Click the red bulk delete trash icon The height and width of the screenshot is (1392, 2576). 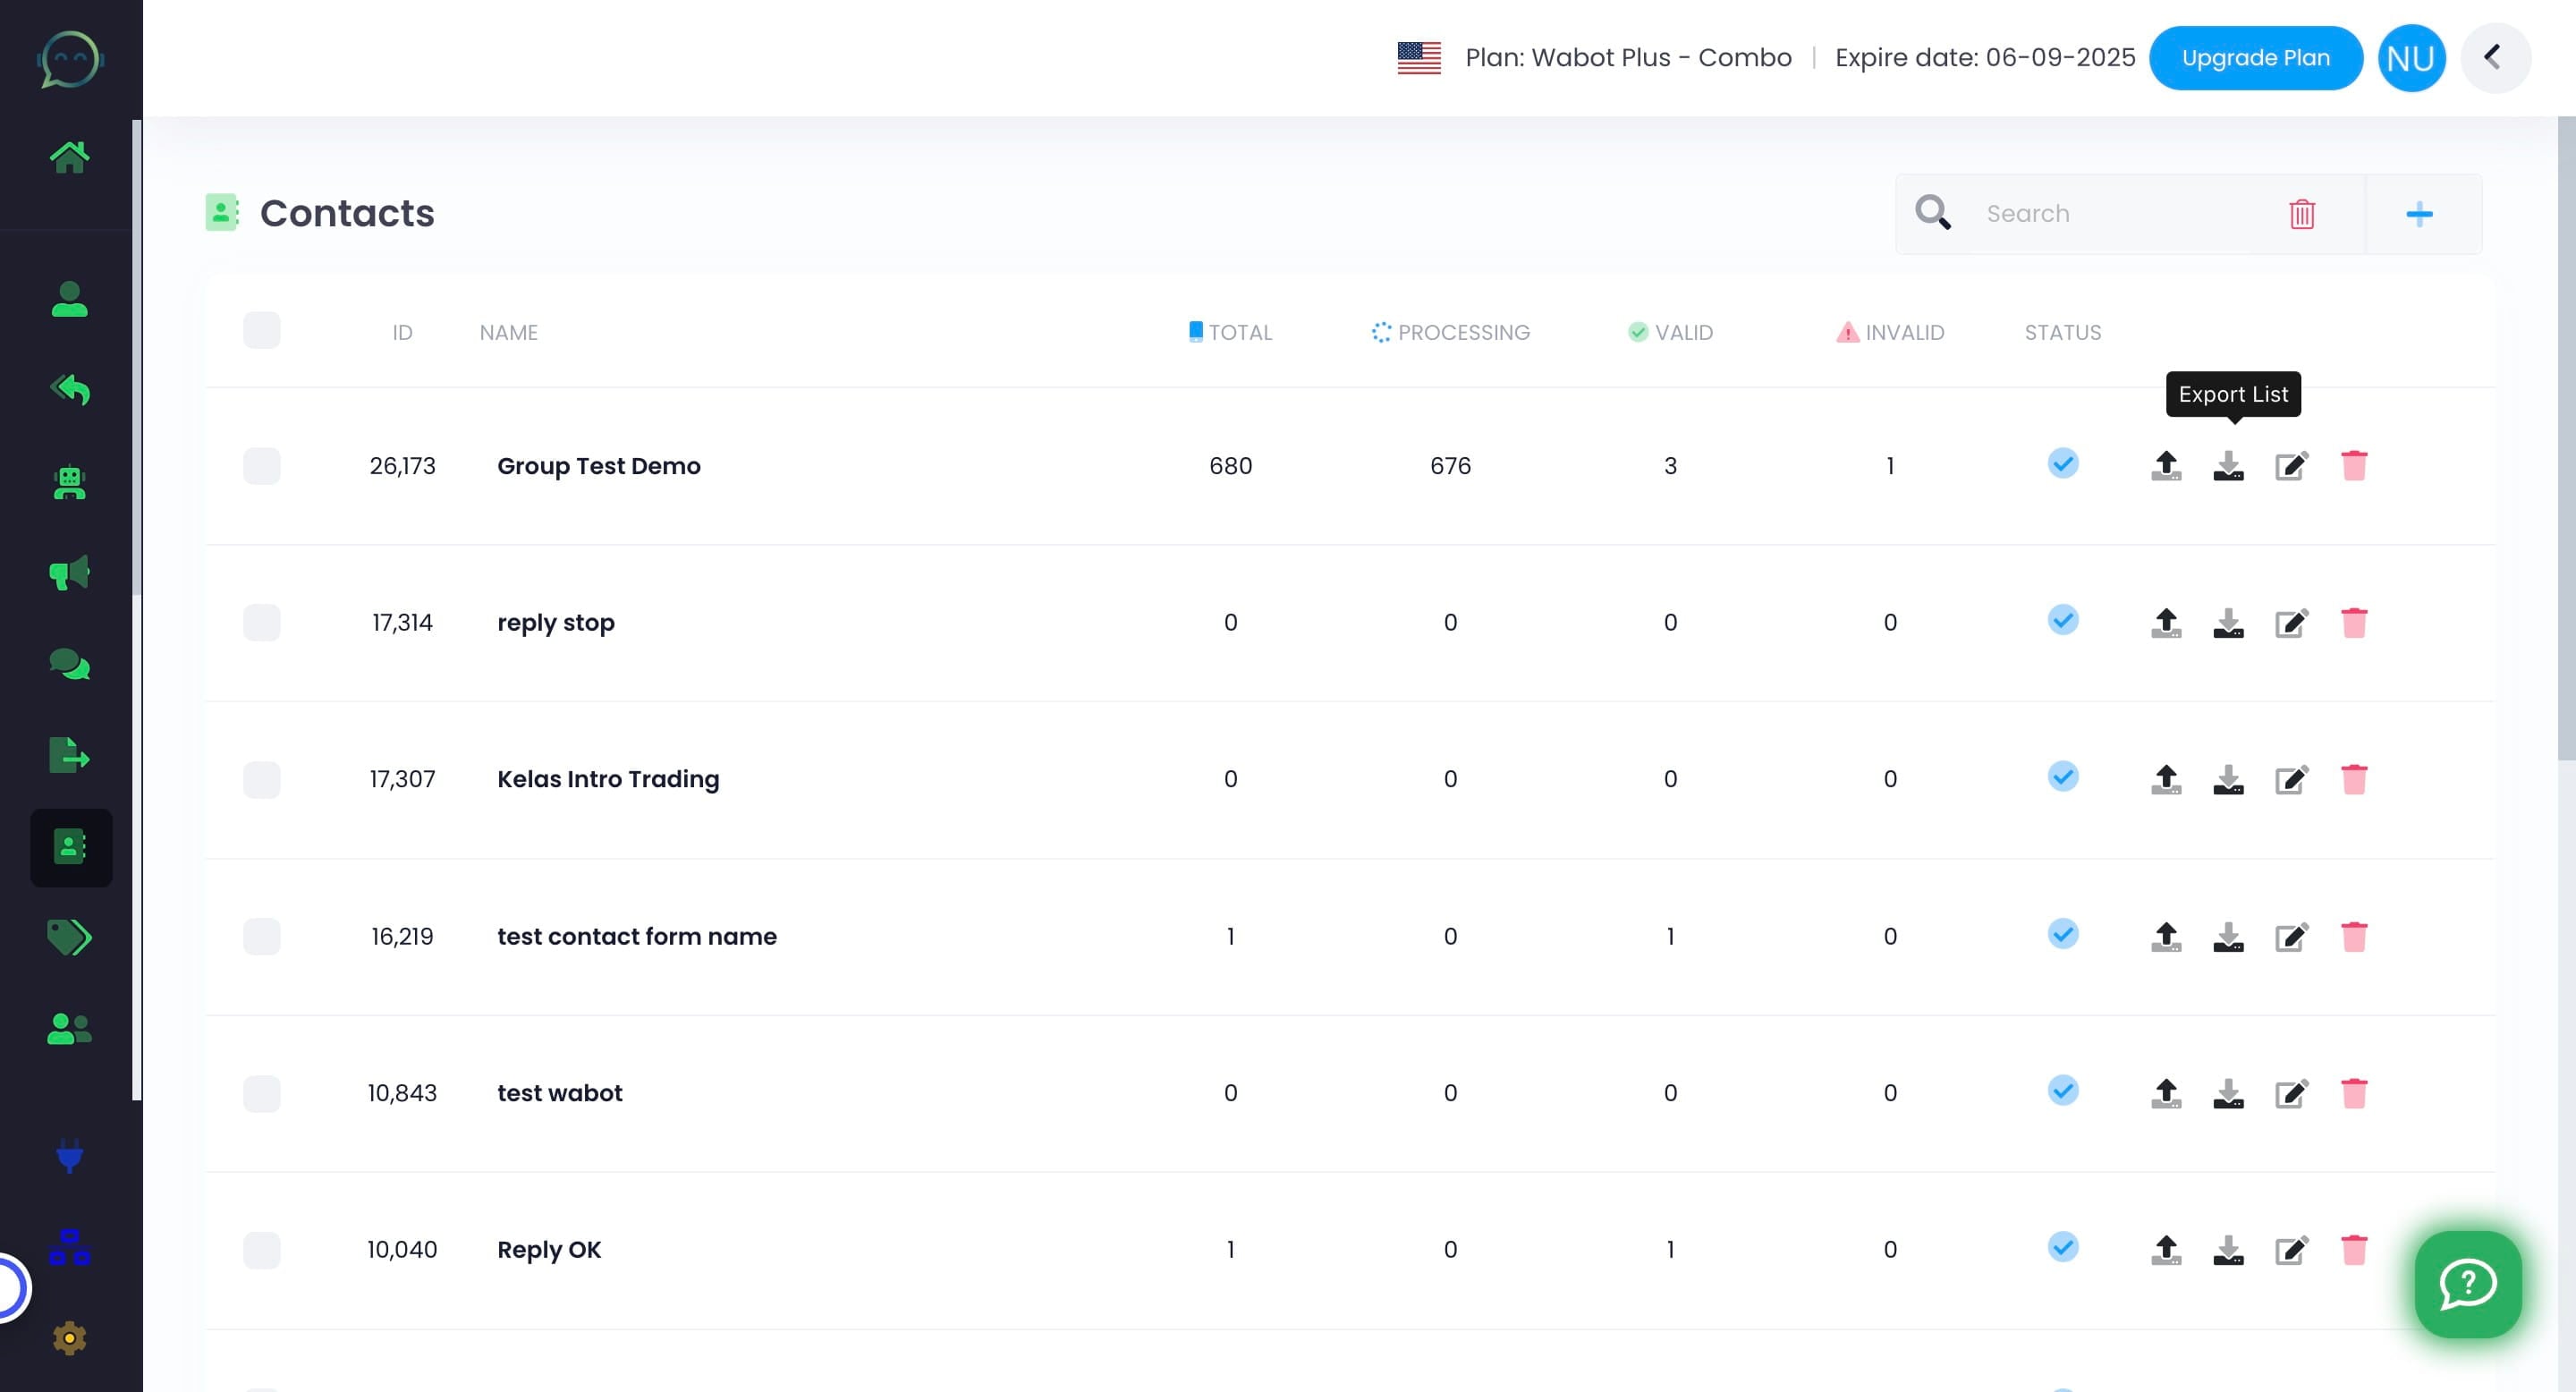(x=2302, y=214)
